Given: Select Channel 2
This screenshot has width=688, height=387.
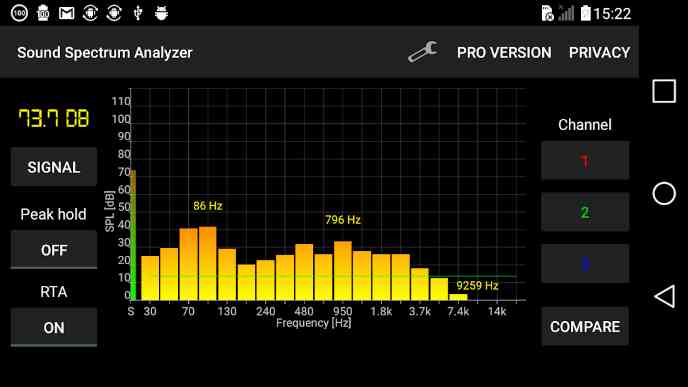Looking at the screenshot, I should coord(585,212).
